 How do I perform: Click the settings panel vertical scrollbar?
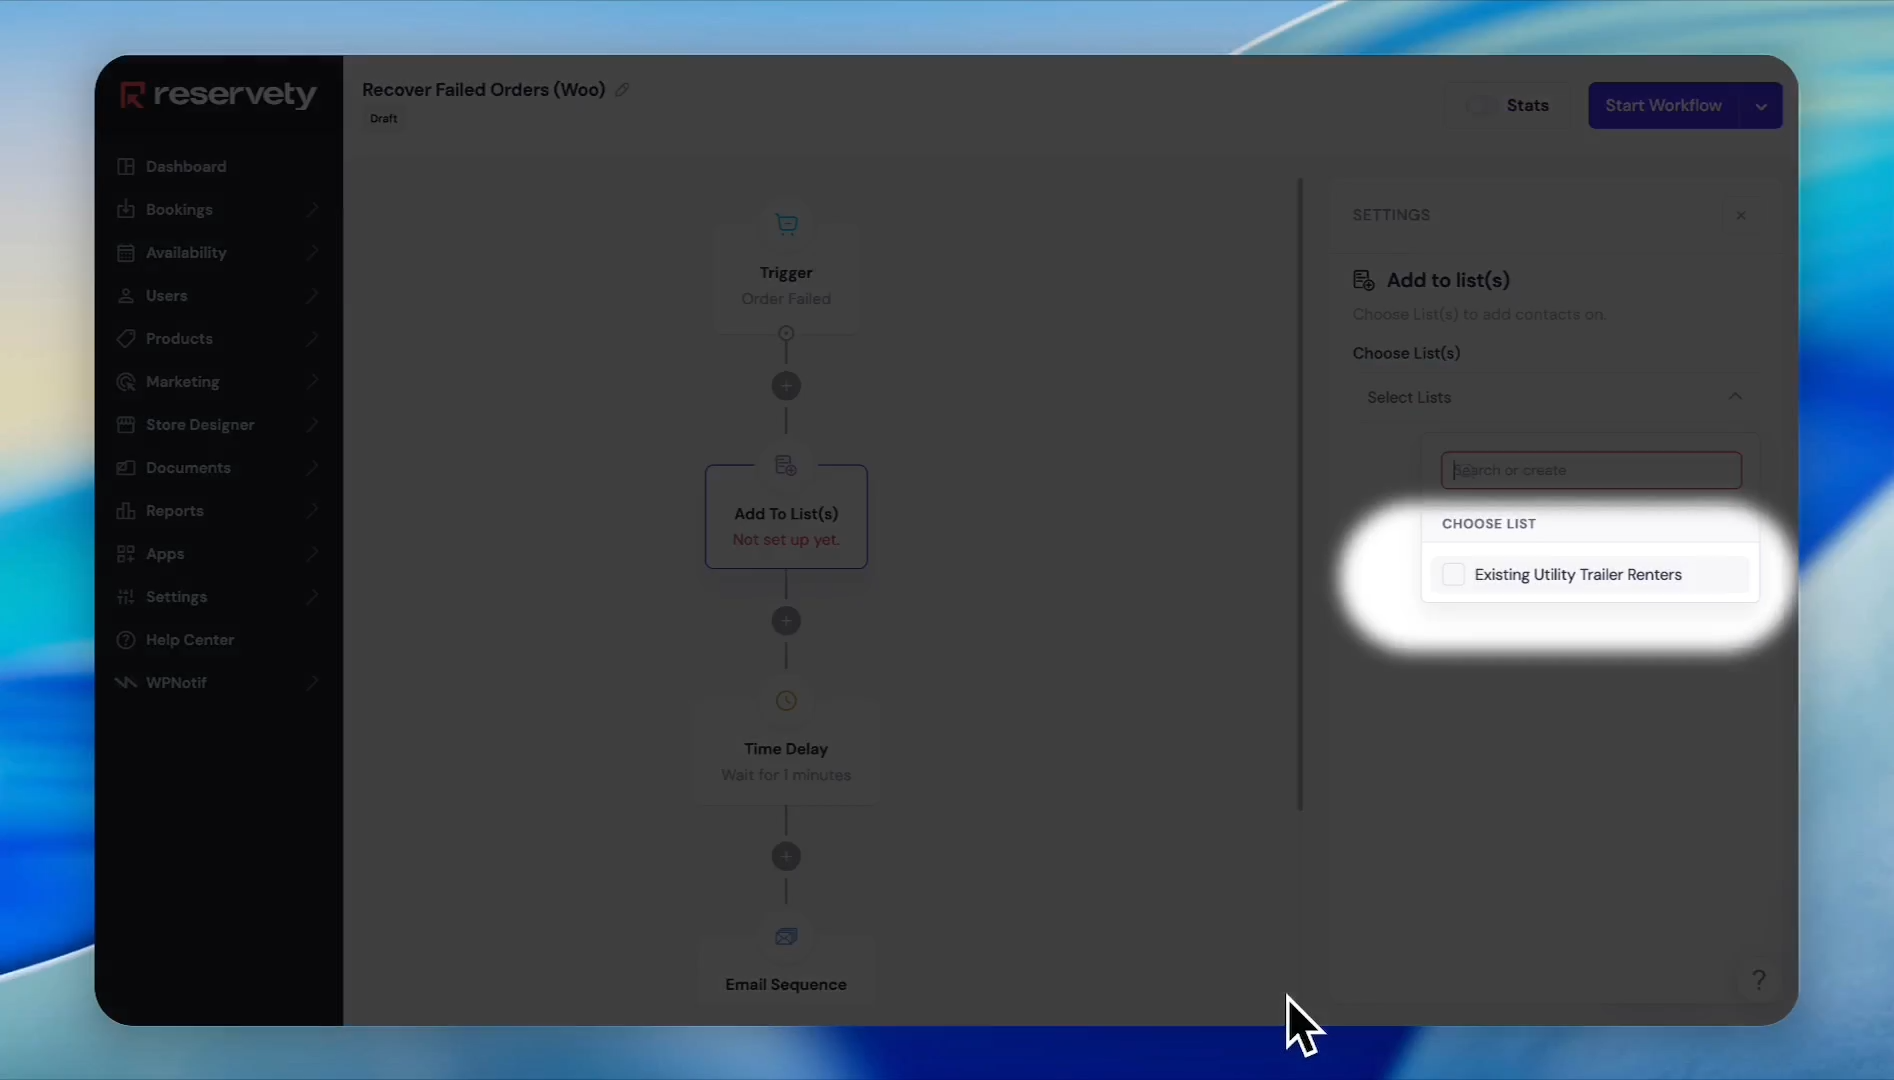(x=1300, y=495)
